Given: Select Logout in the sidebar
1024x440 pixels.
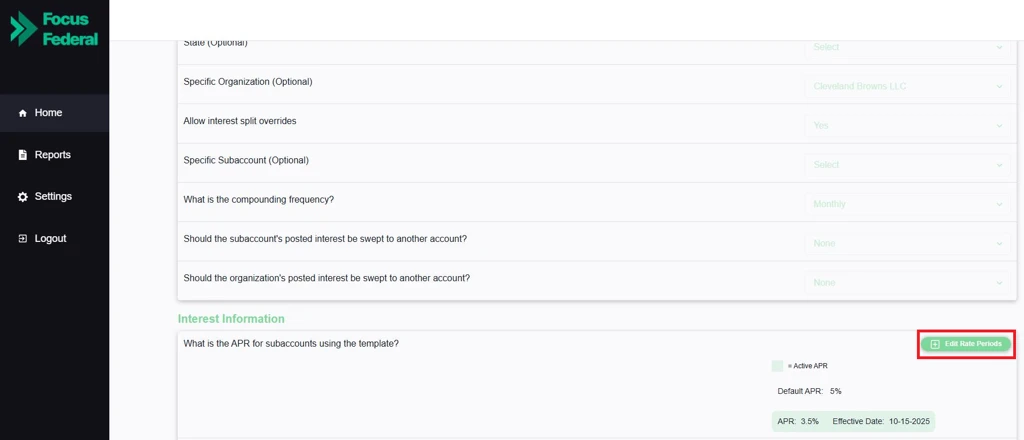Looking at the screenshot, I should pos(50,239).
